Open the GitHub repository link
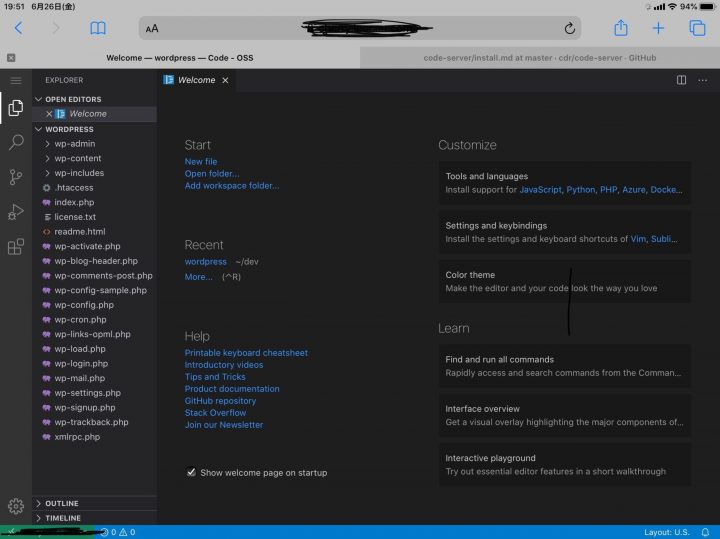Screen dimensions: 720x539 pyautogui.click(x=220, y=400)
